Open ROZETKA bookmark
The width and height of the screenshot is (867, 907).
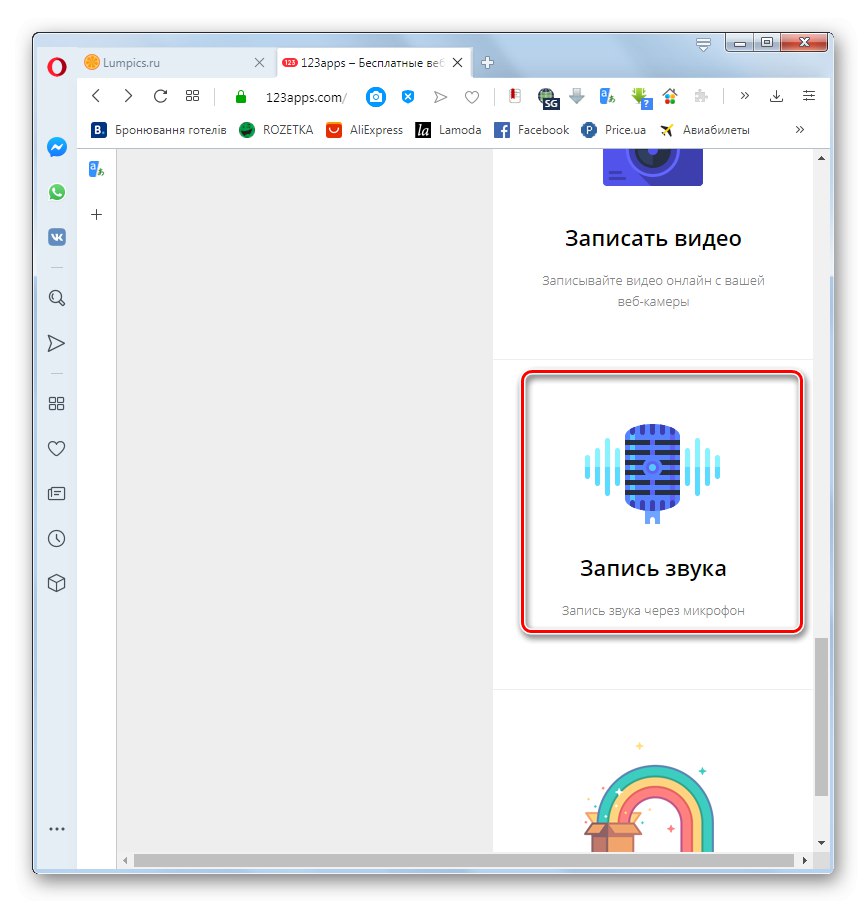click(276, 130)
